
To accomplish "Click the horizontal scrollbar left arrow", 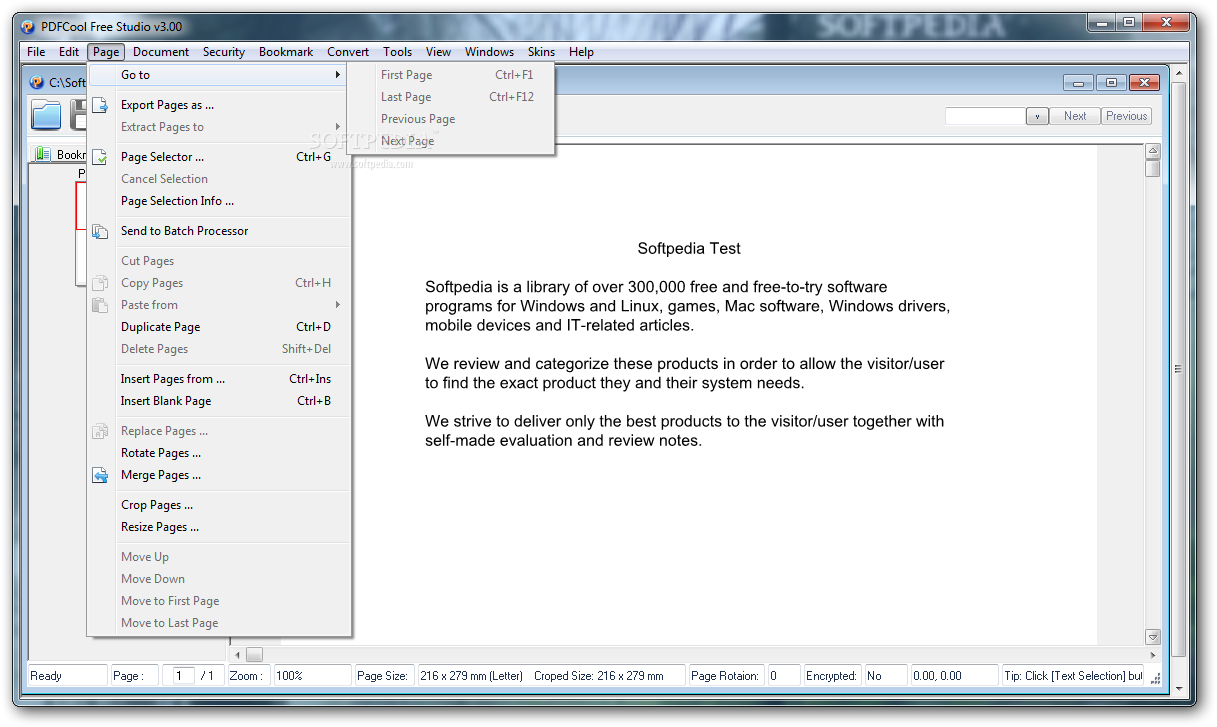I will pyautogui.click(x=236, y=655).
